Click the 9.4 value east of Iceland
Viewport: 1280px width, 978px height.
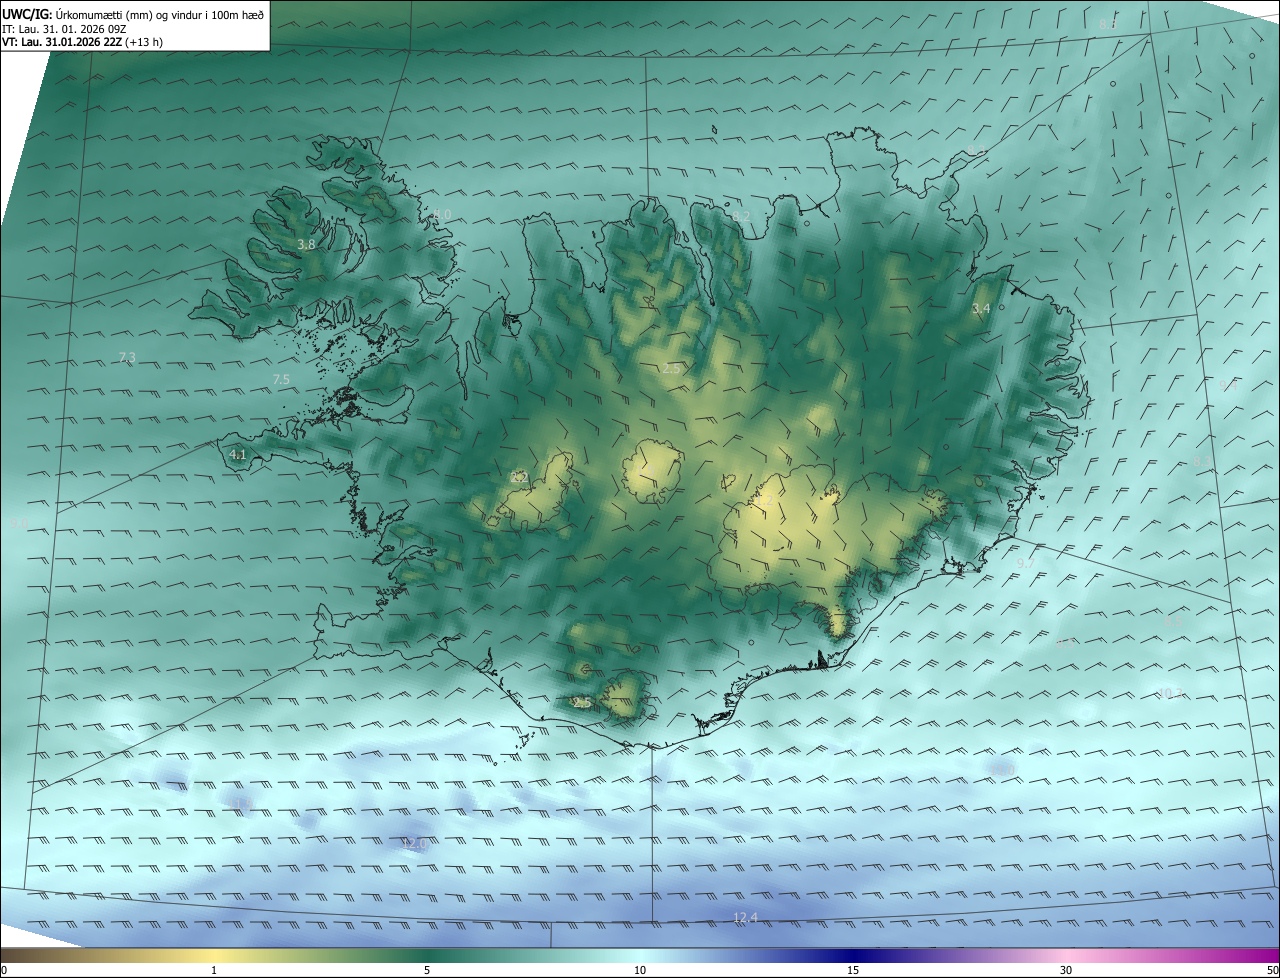pyautogui.click(x=1229, y=384)
